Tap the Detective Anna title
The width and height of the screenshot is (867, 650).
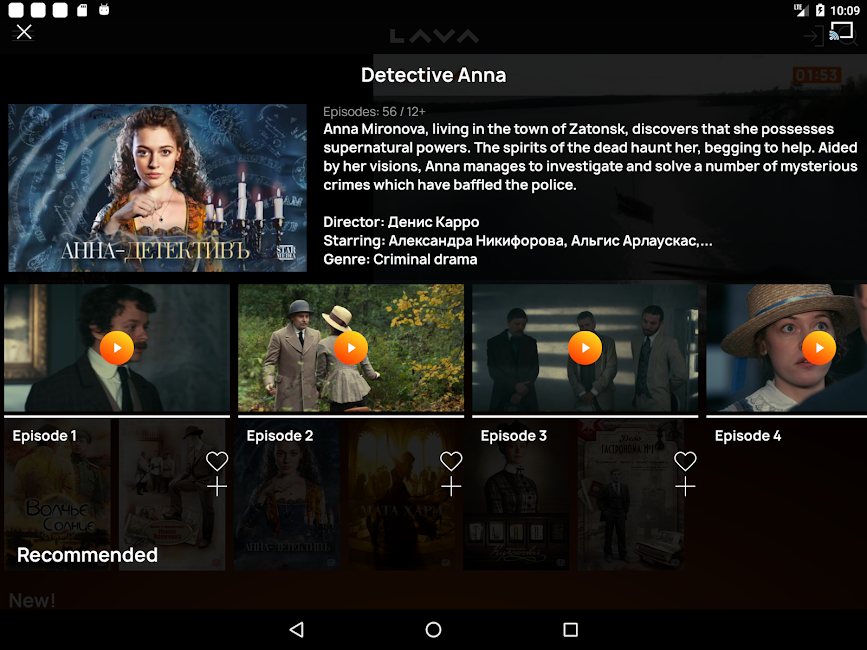click(x=434, y=75)
